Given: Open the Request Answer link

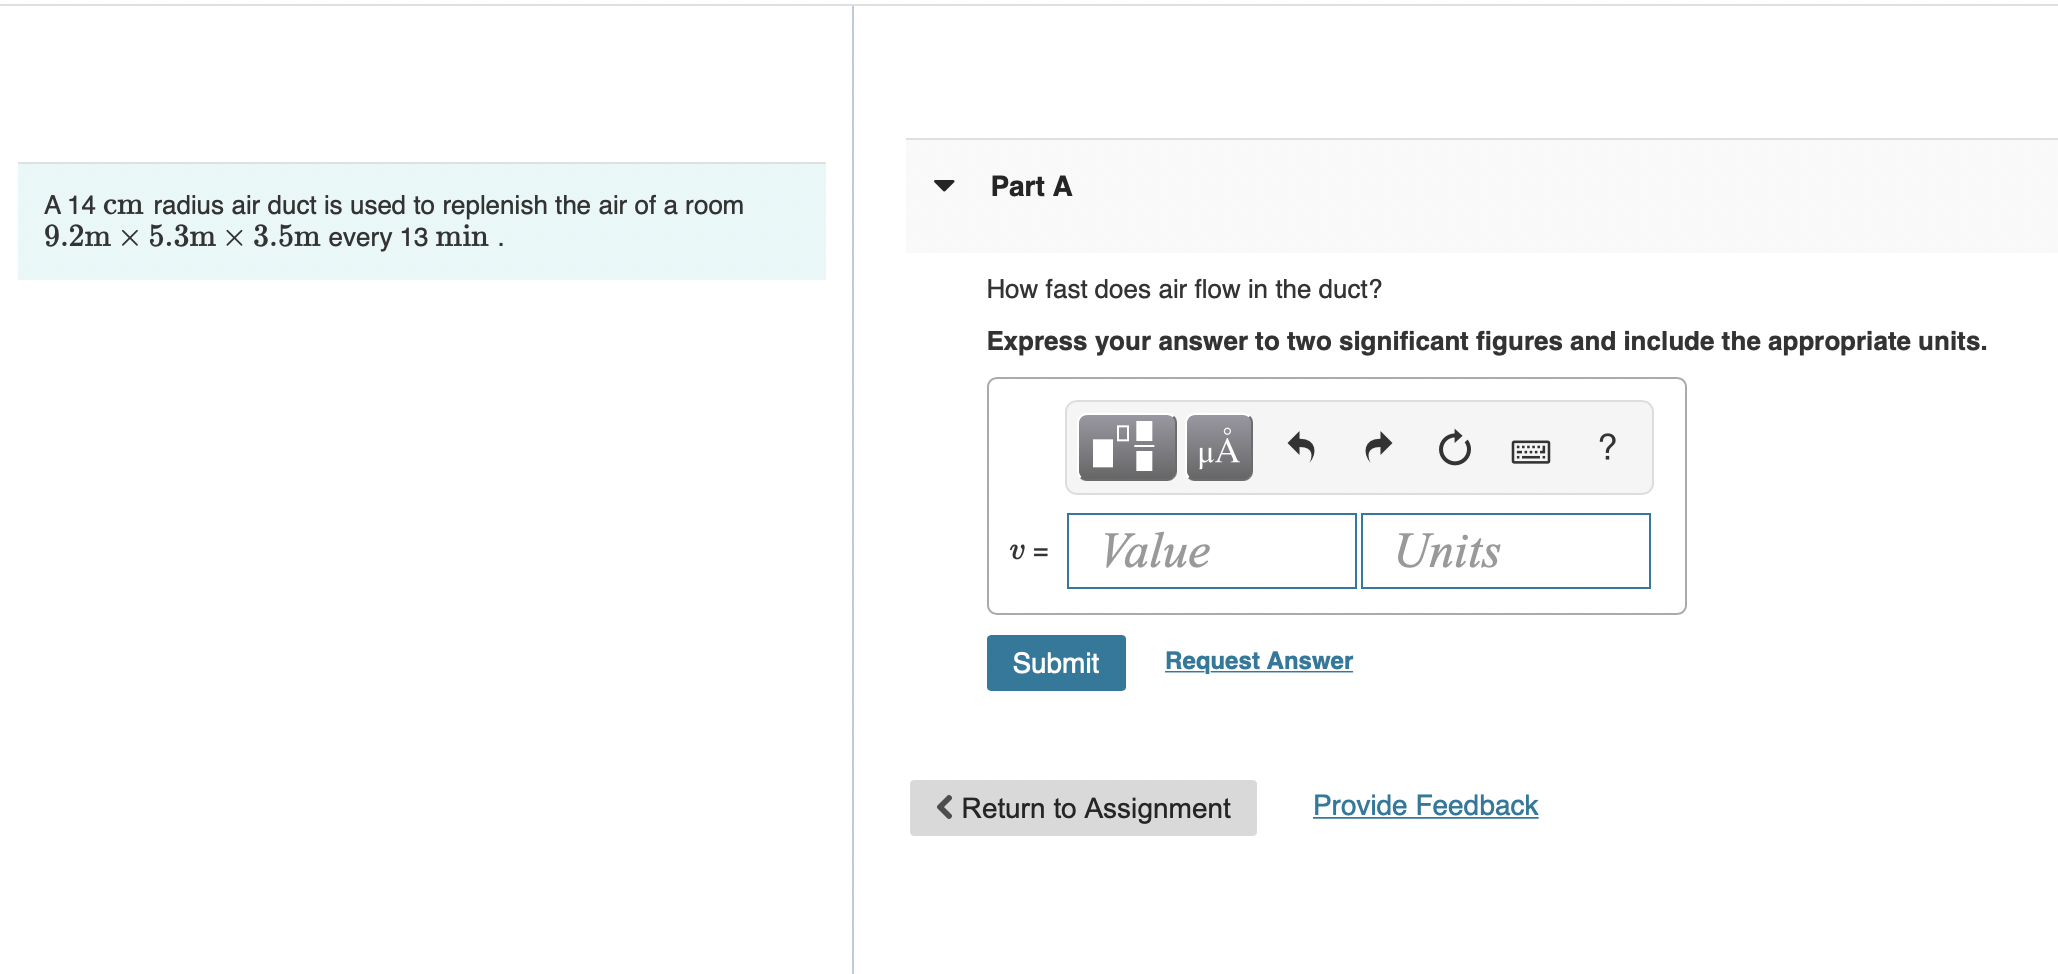Looking at the screenshot, I should 1259,661.
